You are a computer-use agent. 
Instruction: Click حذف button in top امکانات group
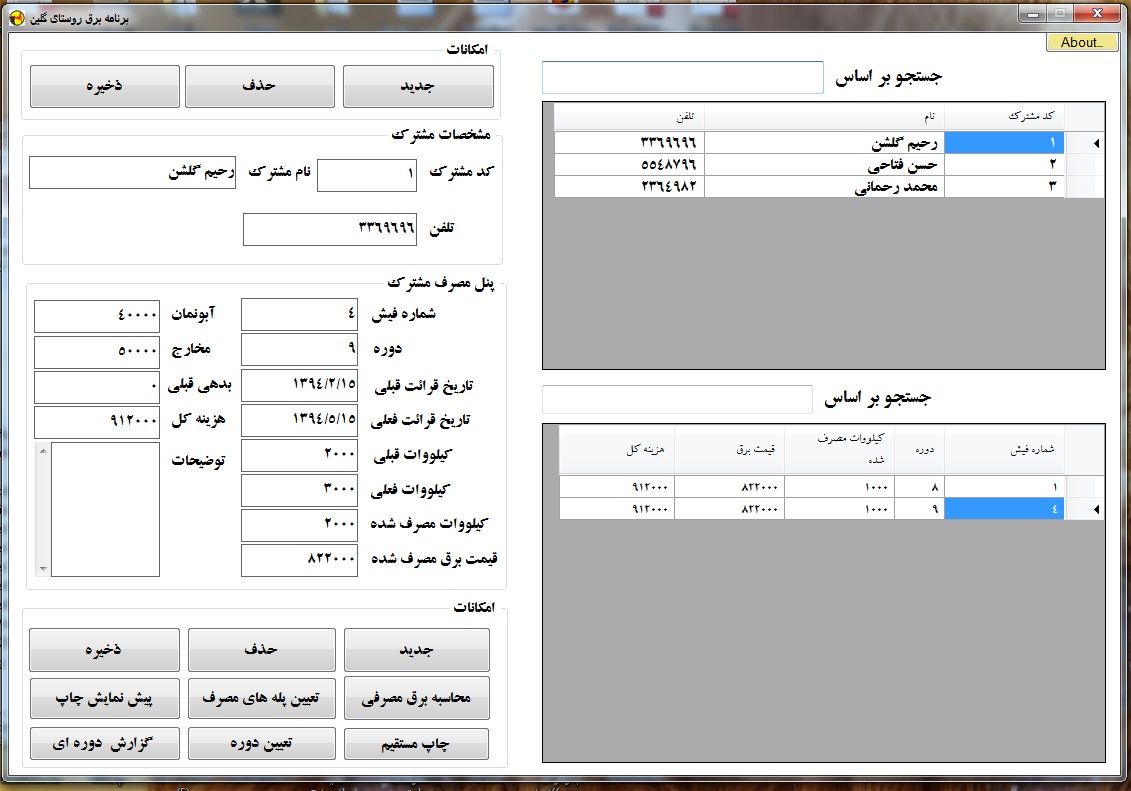tap(260, 86)
